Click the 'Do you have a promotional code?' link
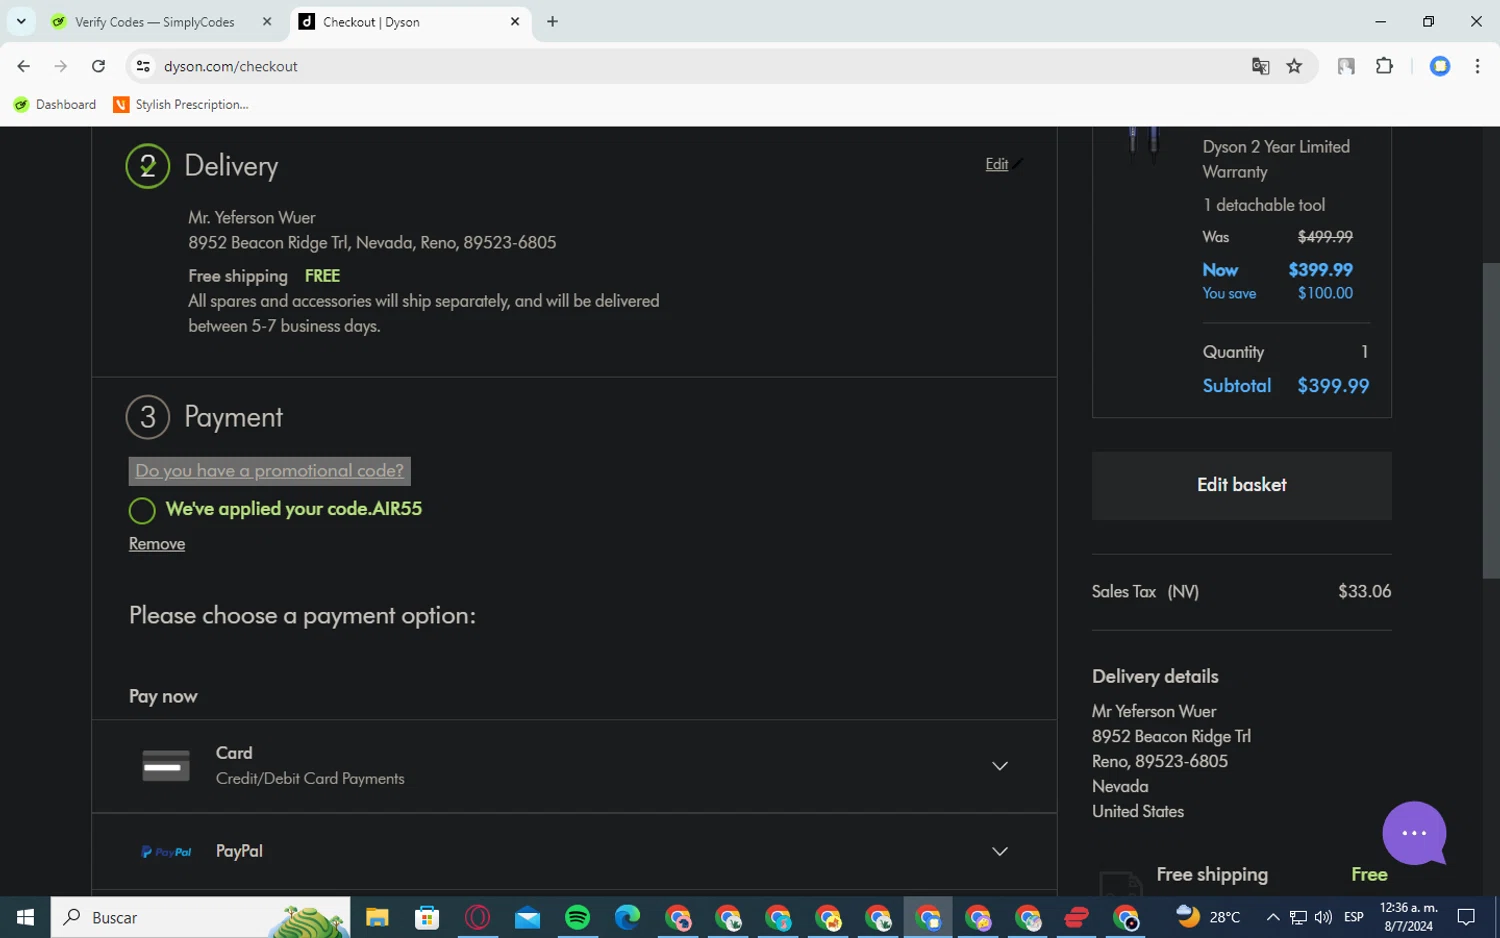Screen dimensions: 1500x938 pyautogui.click(x=269, y=471)
